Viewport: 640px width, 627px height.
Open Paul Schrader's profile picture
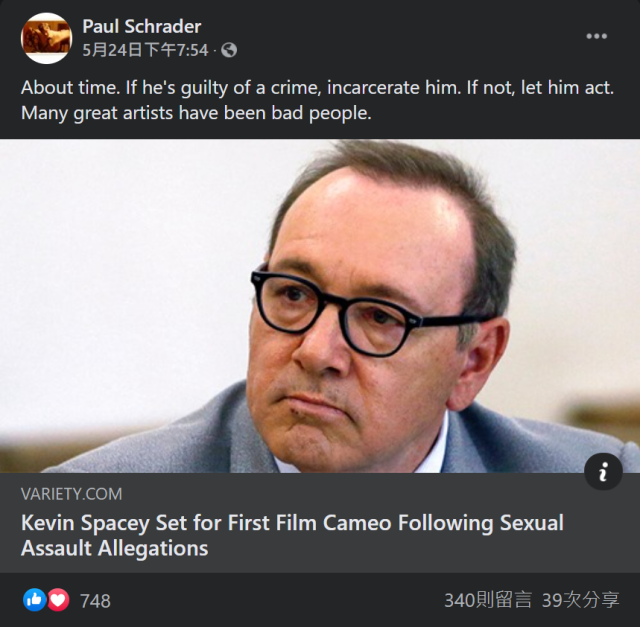click(46, 38)
